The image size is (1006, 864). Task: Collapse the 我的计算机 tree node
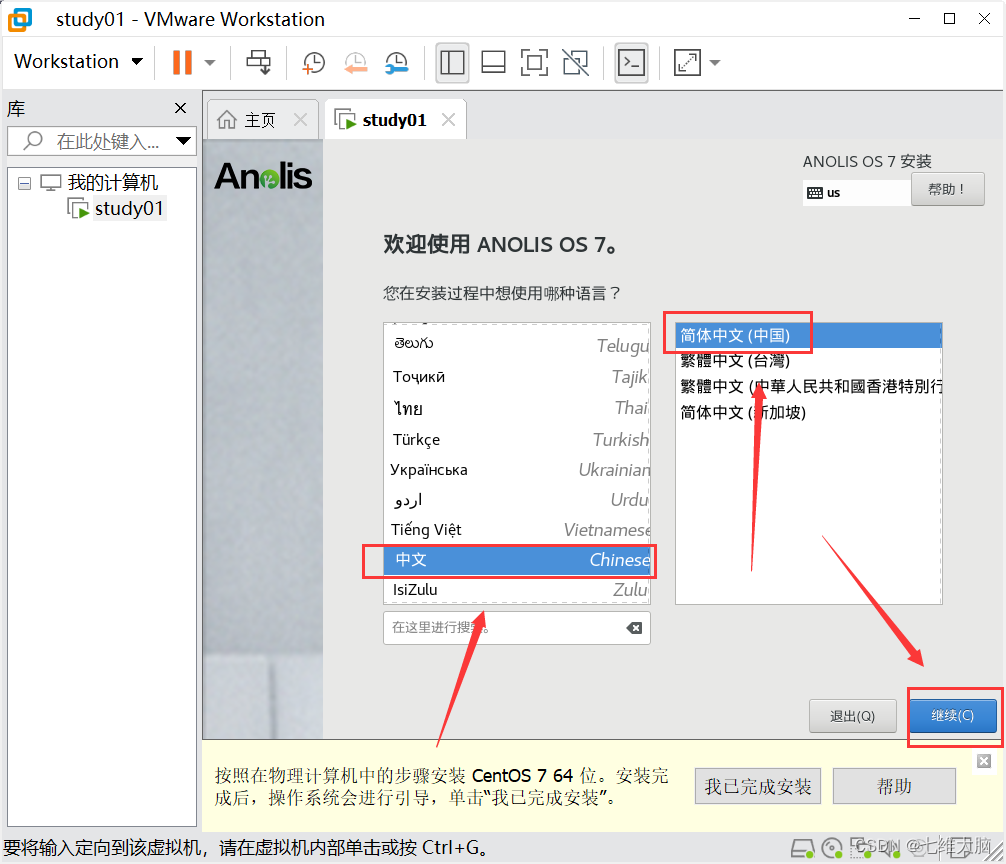[24, 183]
